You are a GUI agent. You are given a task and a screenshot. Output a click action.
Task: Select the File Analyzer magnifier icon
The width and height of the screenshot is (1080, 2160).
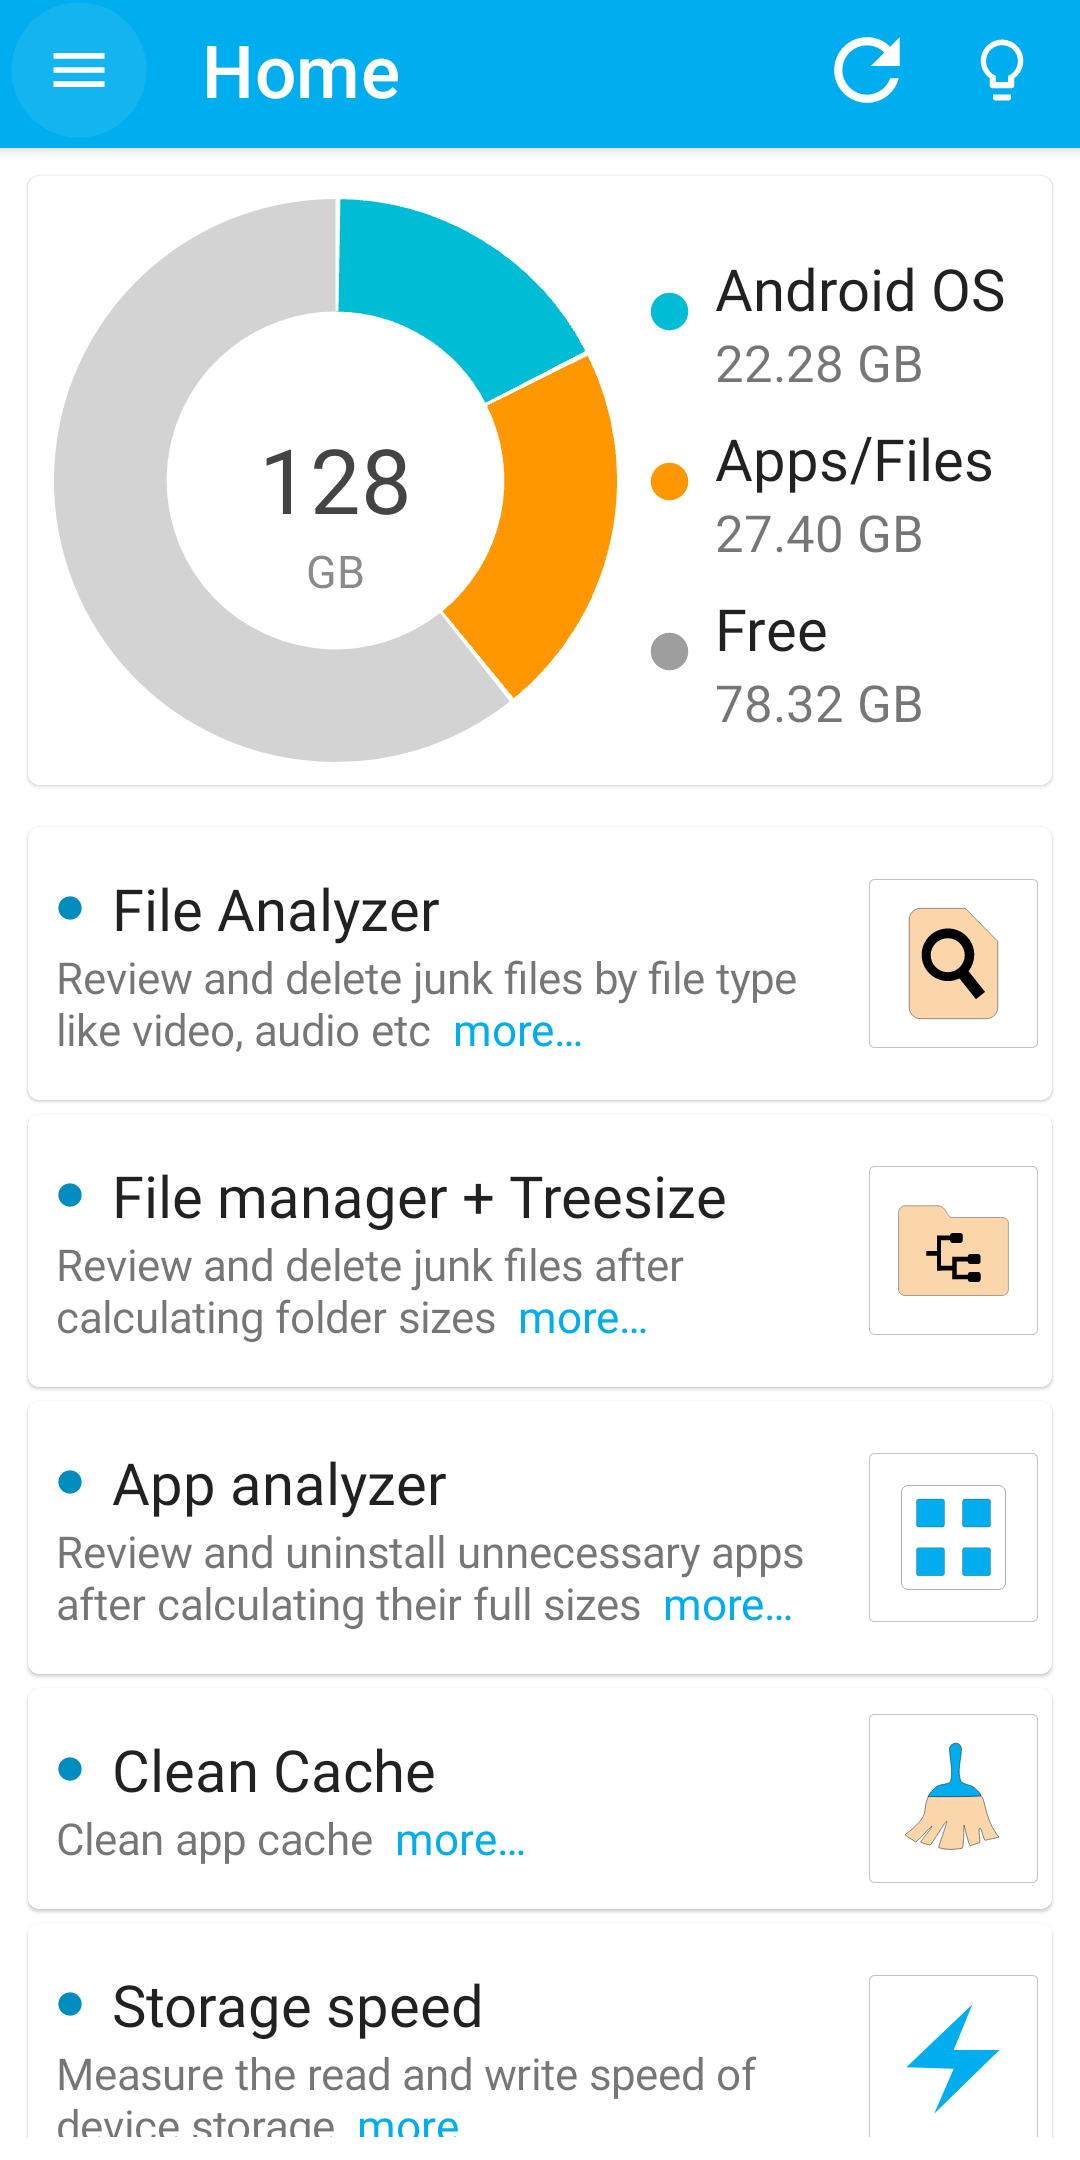coord(952,962)
